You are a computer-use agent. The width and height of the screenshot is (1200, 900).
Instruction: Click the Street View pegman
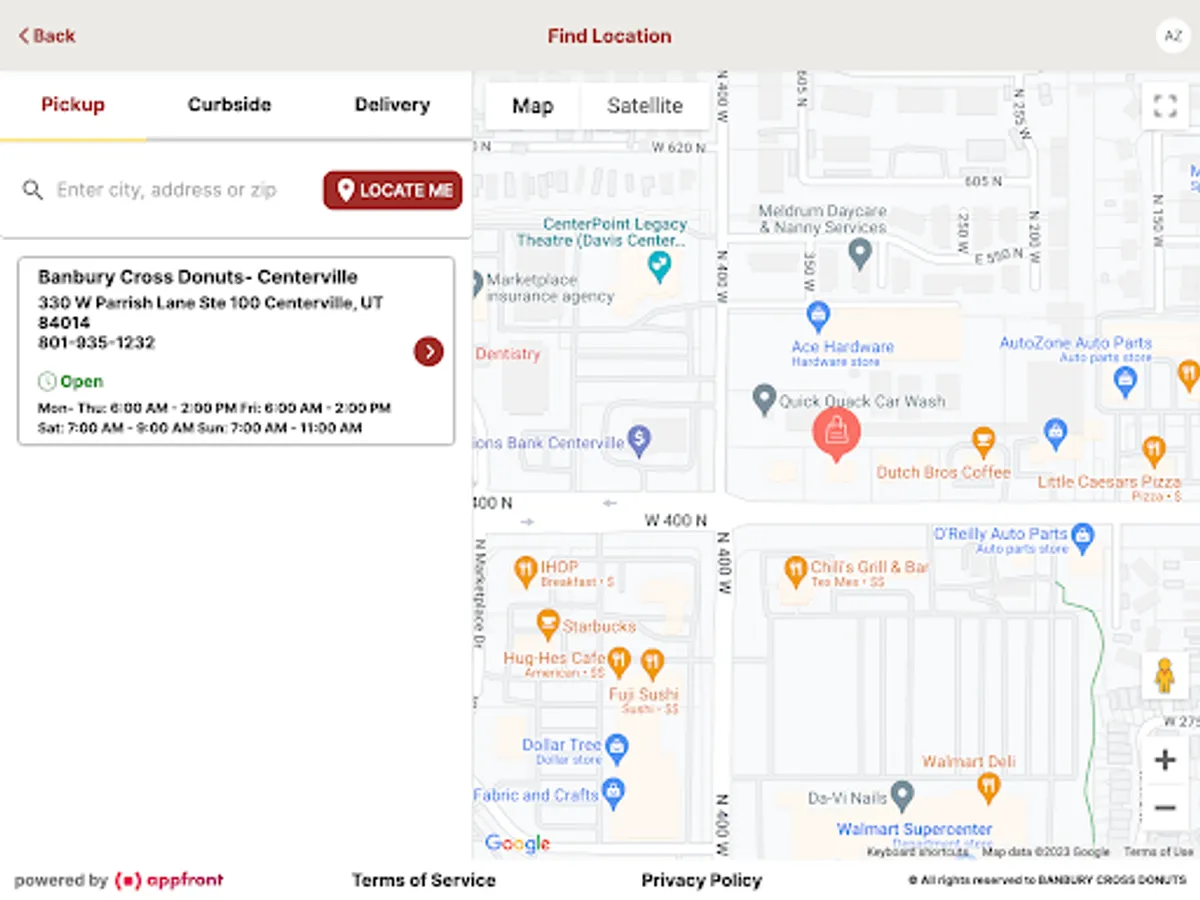pos(1165,676)
